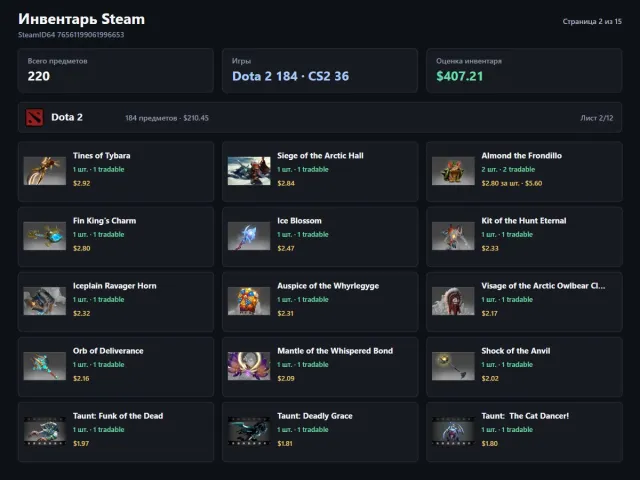Click Taunt: Funk of the Dead thumbnail
Screen dimensions: 640x480
point(44,431)
